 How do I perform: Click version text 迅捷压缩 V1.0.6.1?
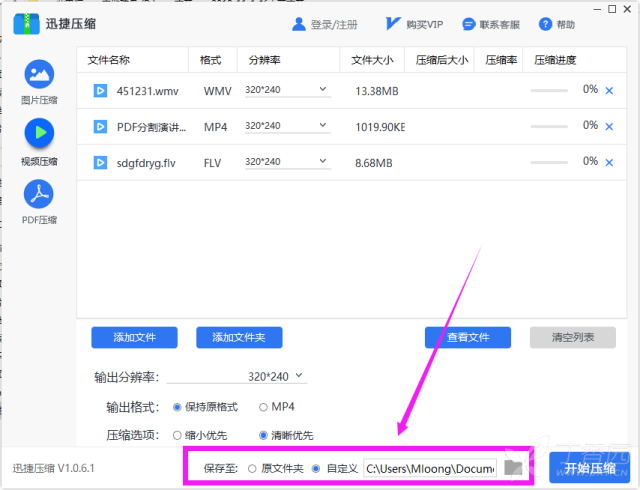click(x=53, y=468)
